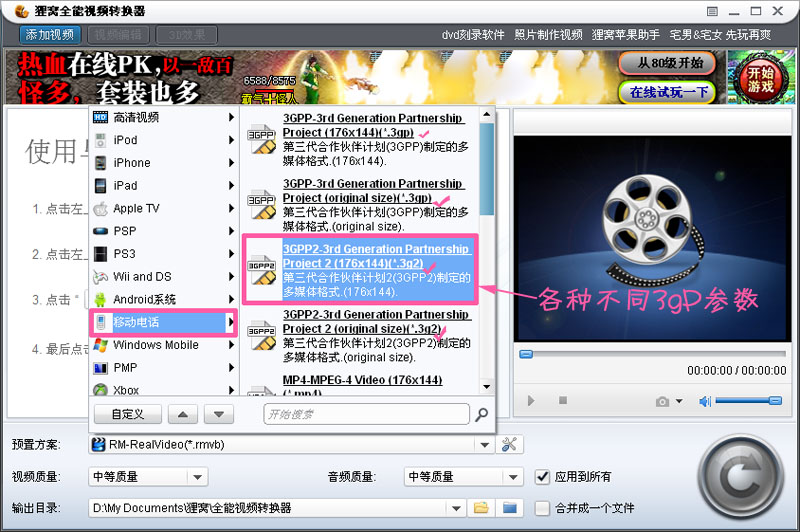Click the Wii and DS gamepad icon
The height and width of the screenshot is (532, 800).
(x=101, y=277)
